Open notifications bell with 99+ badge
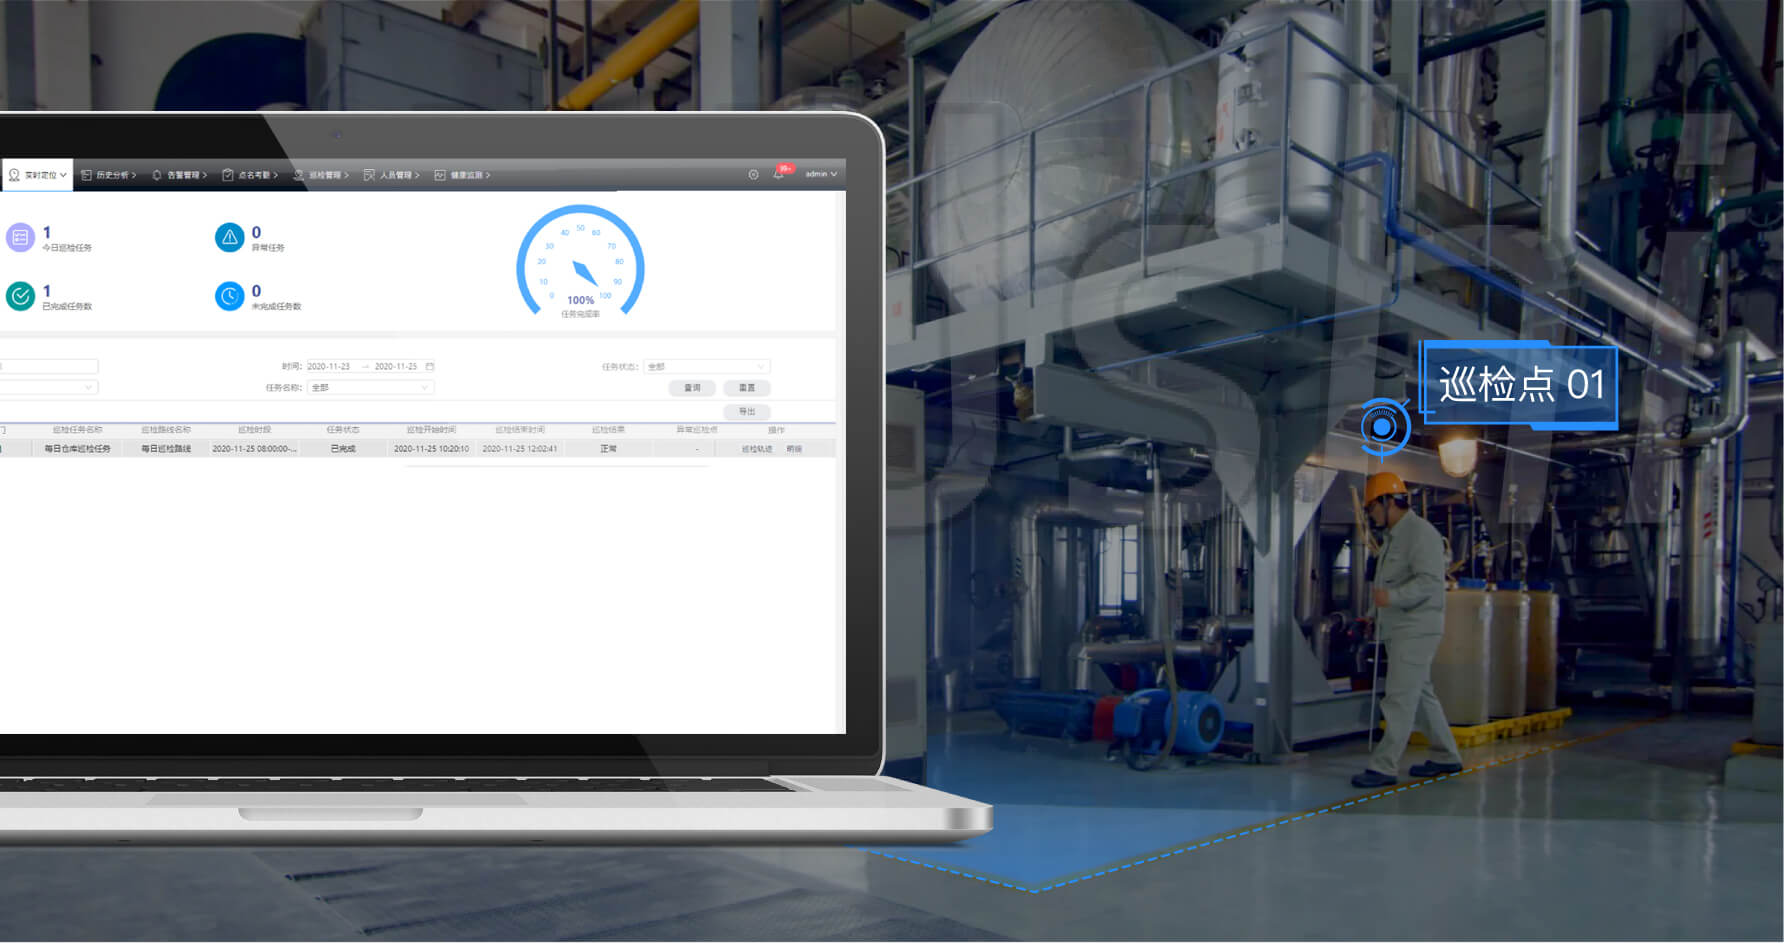This screenshot has width=1784, height=943. pyautogui.click(x=779, y=175)
